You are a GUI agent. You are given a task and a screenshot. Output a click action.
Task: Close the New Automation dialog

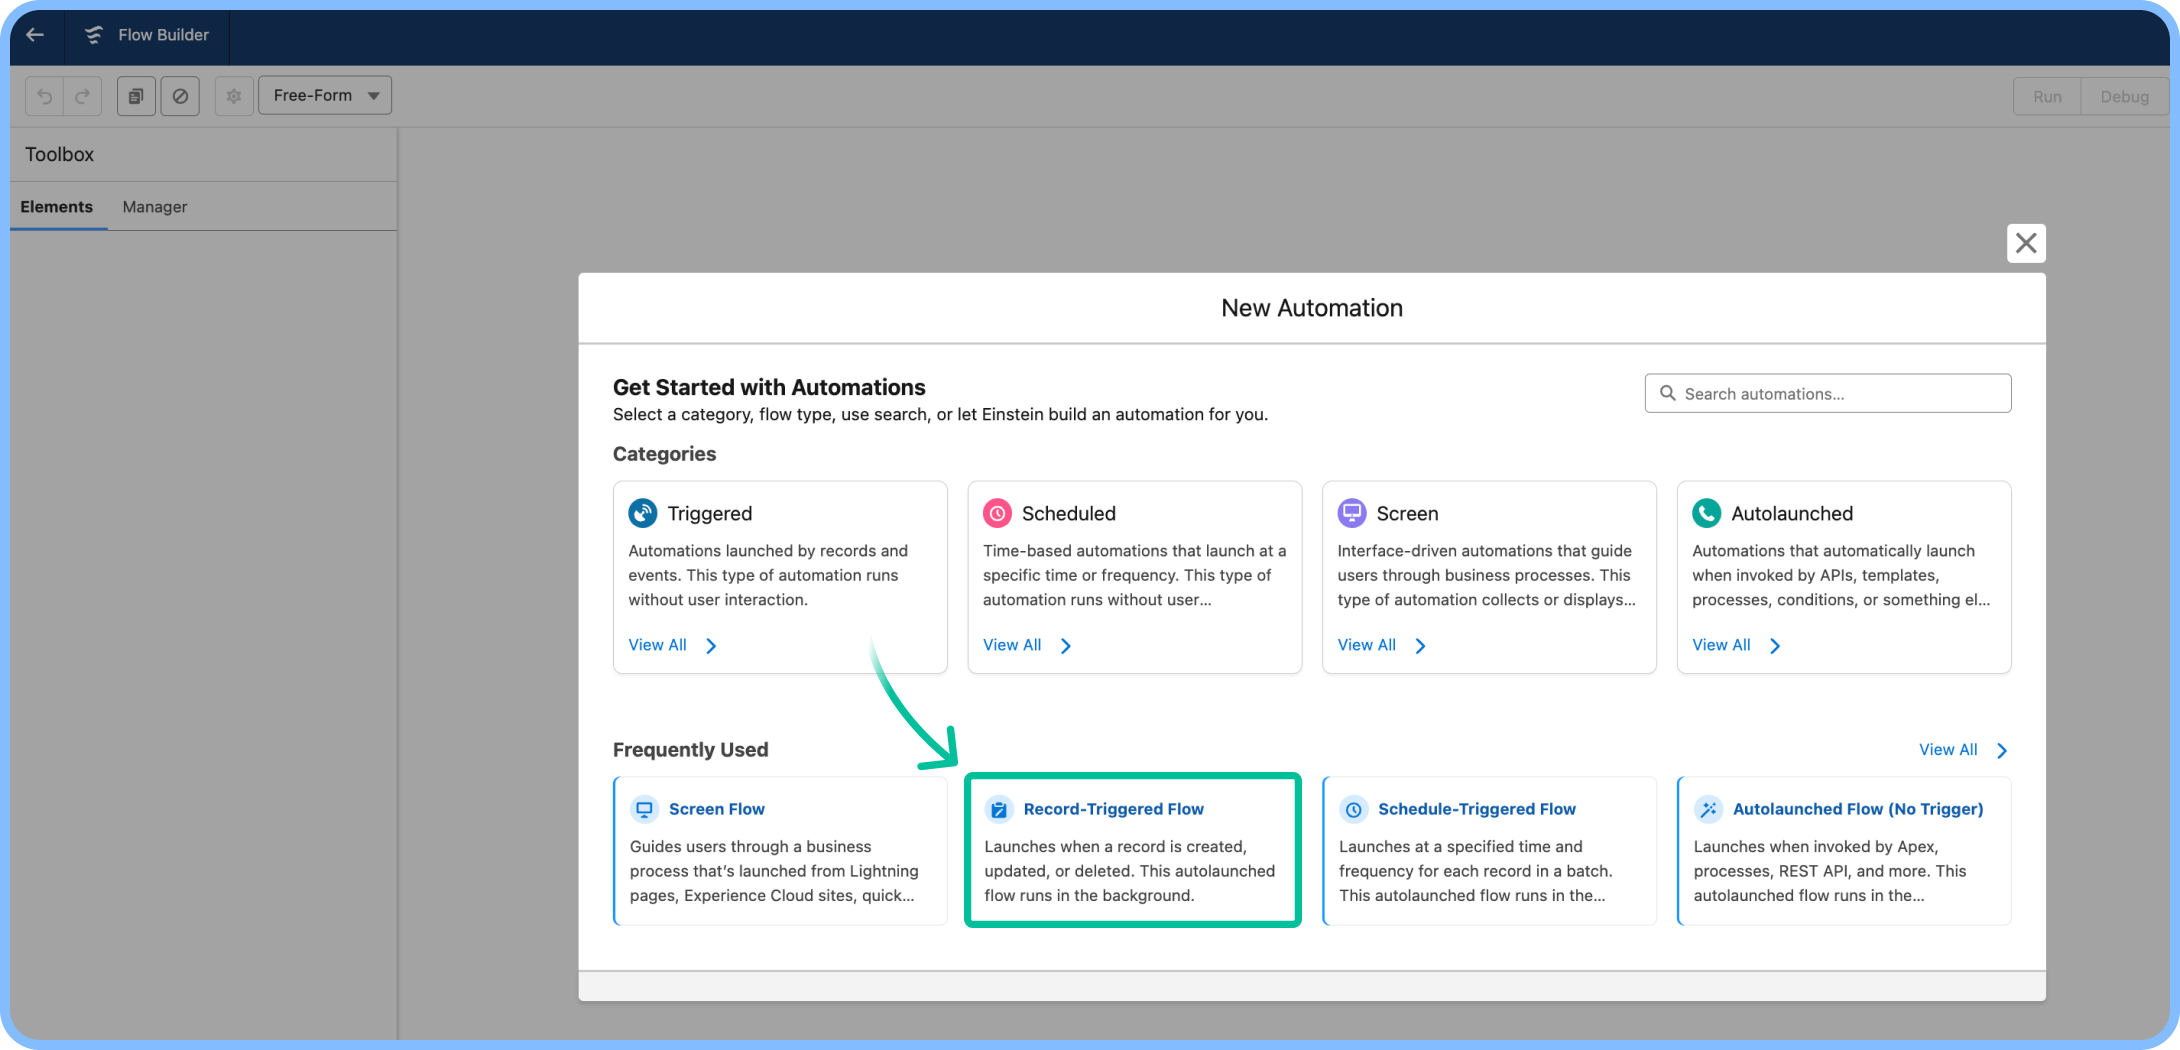click(x=2026, y=243)
